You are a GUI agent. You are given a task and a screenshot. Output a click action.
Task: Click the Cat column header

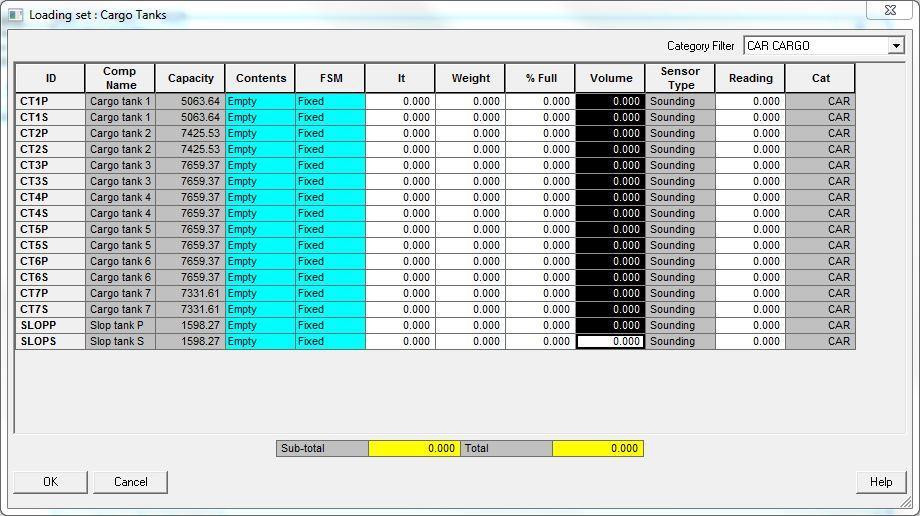[820, 78]
